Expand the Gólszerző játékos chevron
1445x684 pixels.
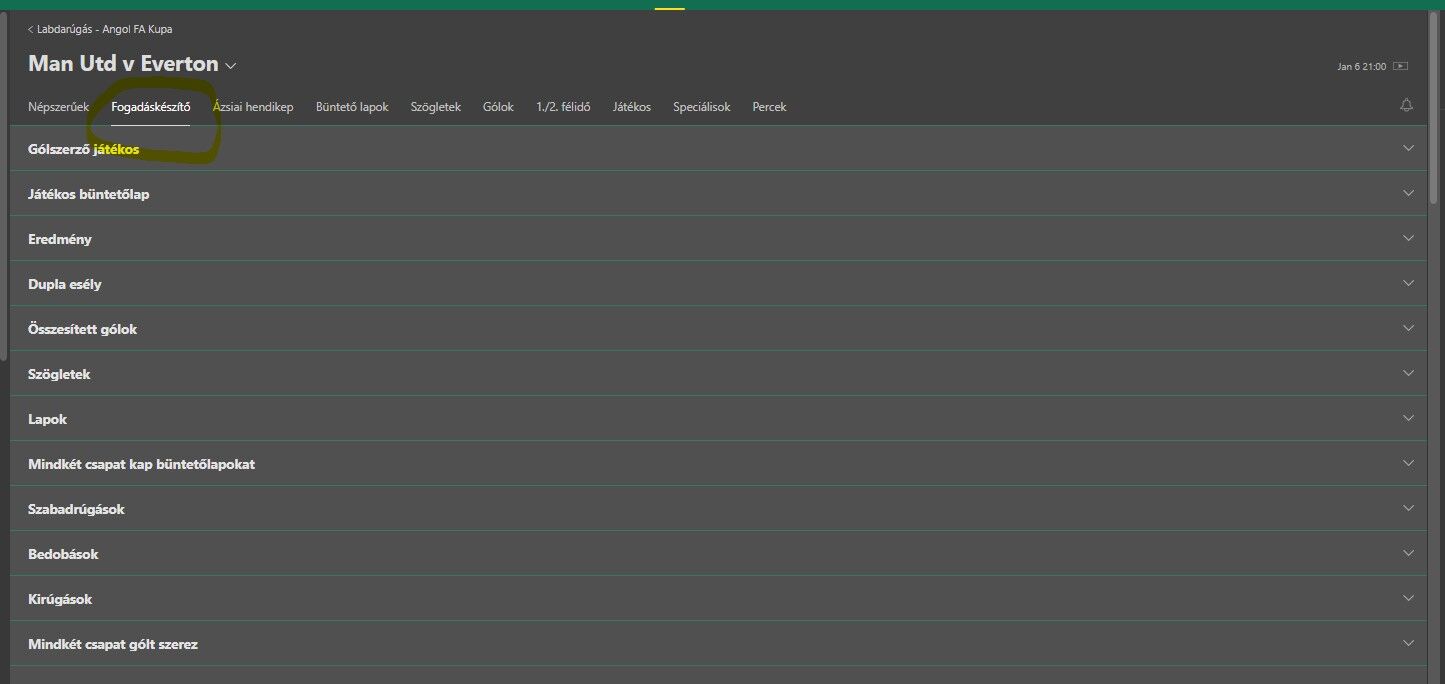click(x=1408, y=148)
